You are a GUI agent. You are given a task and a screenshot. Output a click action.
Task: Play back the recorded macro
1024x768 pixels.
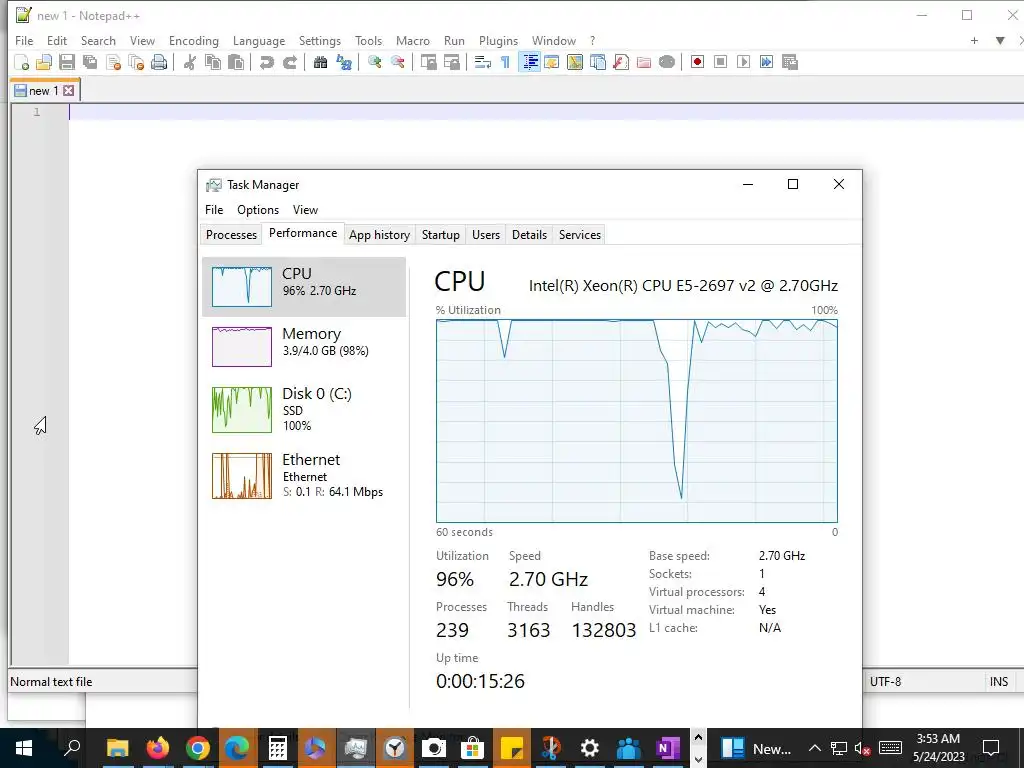click(x=743, y=62)
